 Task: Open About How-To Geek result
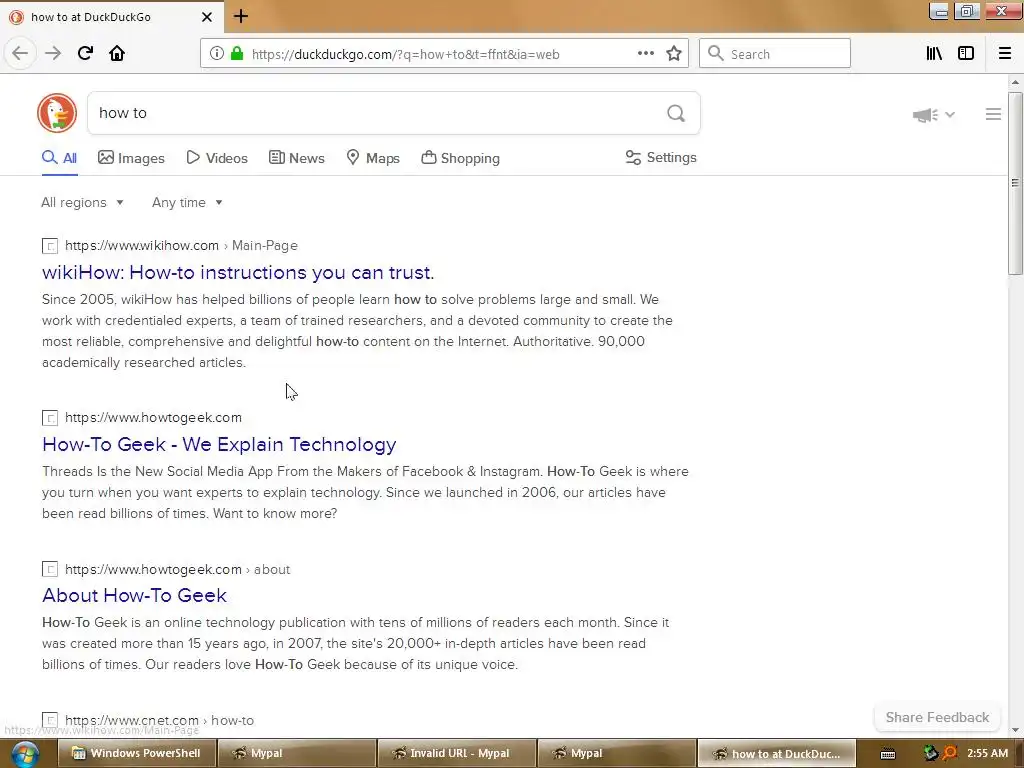[135, 596]
